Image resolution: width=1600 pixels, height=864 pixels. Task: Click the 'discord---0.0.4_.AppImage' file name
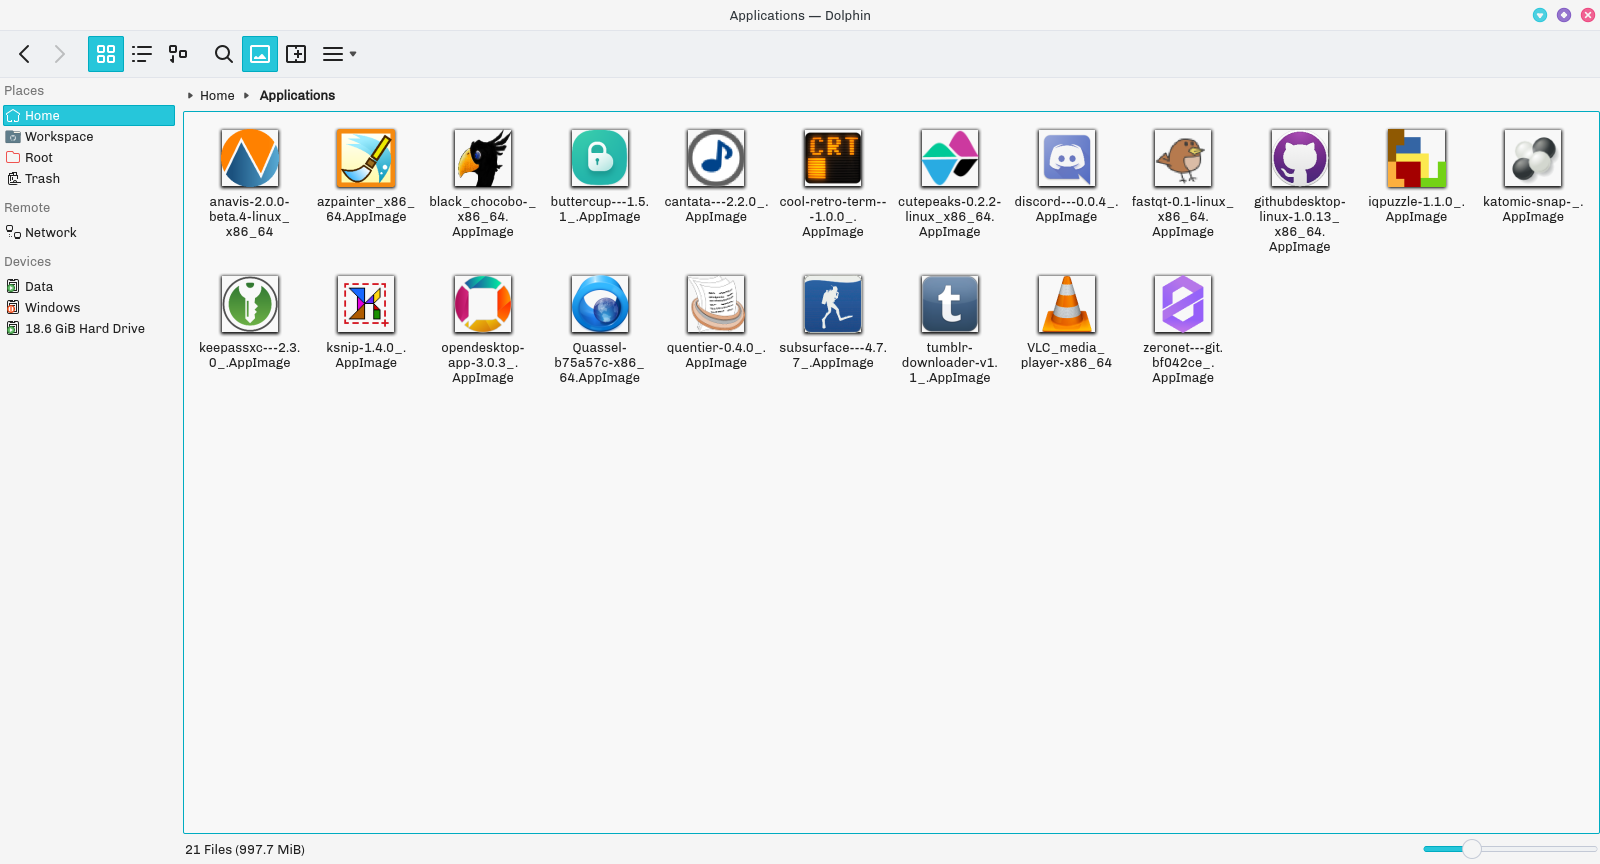(1067, 209)
